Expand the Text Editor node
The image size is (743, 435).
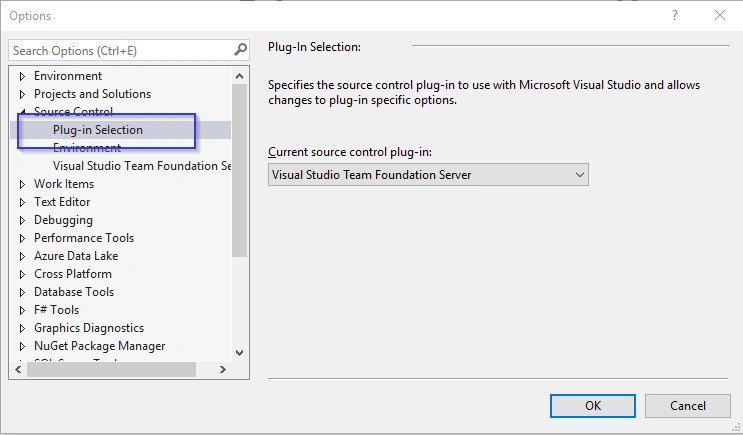22,202
